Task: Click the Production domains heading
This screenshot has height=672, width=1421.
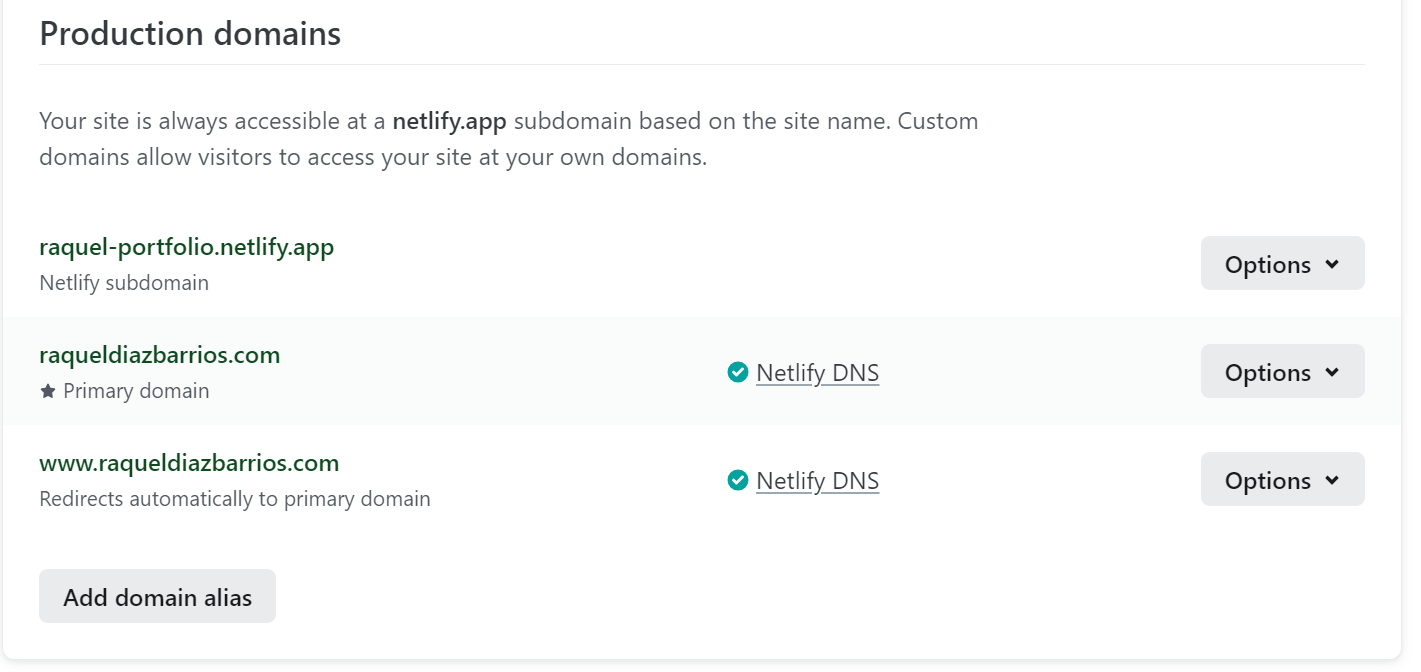Action: pos(190,34)
